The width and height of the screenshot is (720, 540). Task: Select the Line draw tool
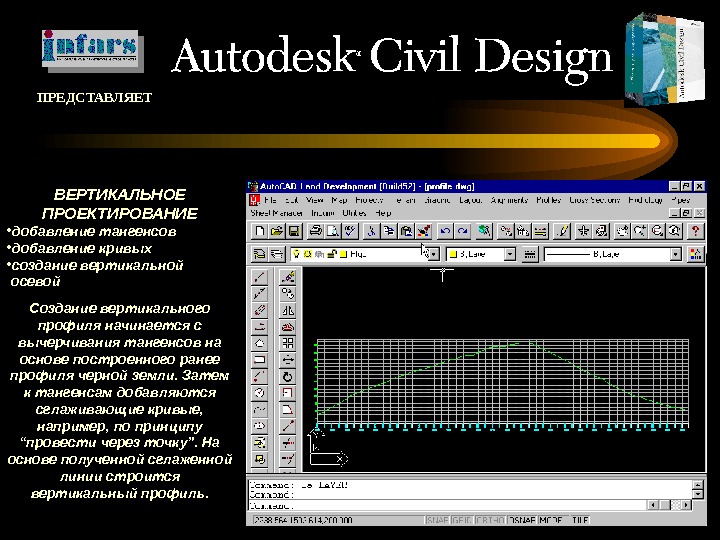tap(259, 277)
